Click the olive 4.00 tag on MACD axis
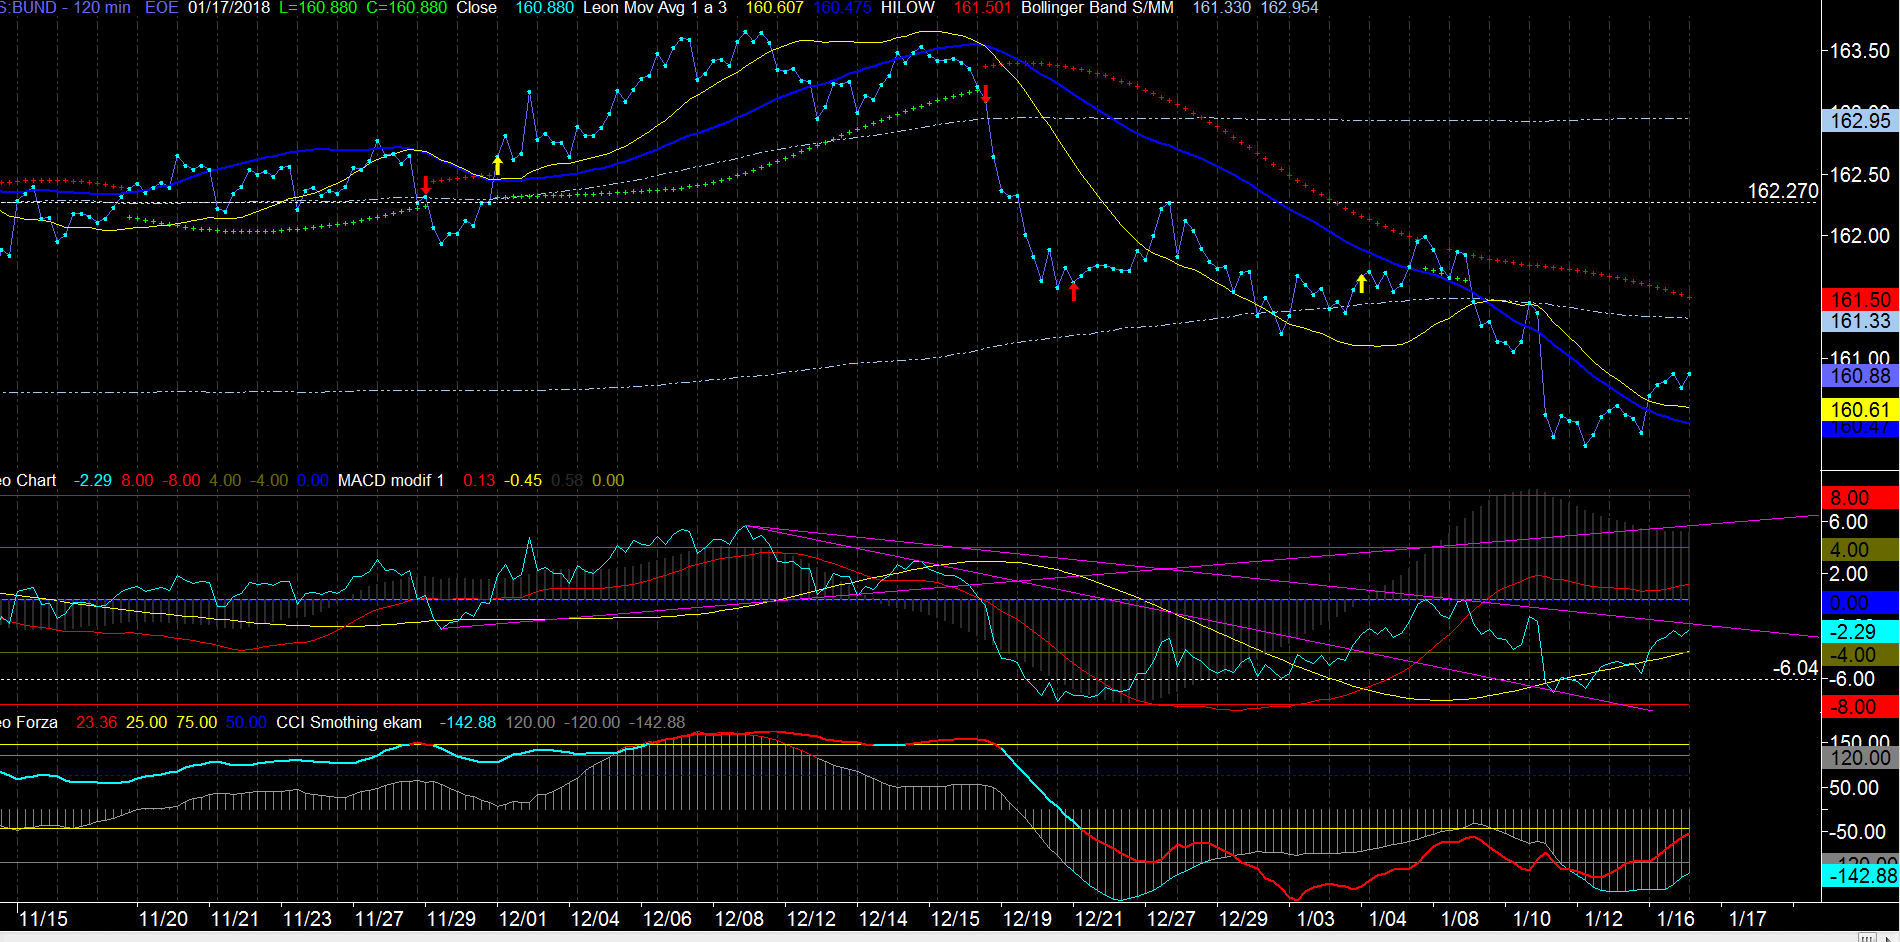Screen dimensions: 1900x942 tap(1860, 550)
